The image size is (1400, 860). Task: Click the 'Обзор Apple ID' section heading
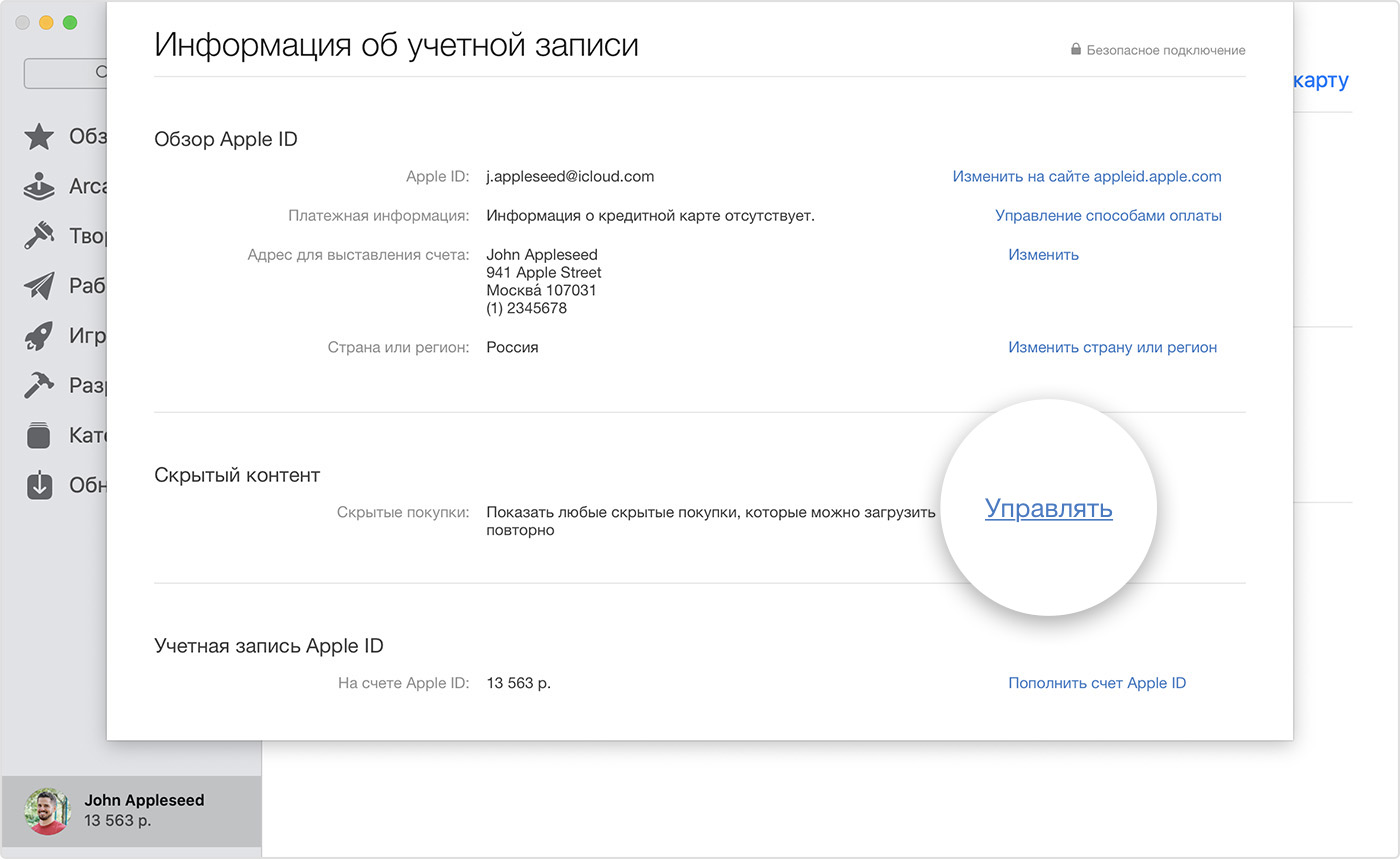(226, 139)
